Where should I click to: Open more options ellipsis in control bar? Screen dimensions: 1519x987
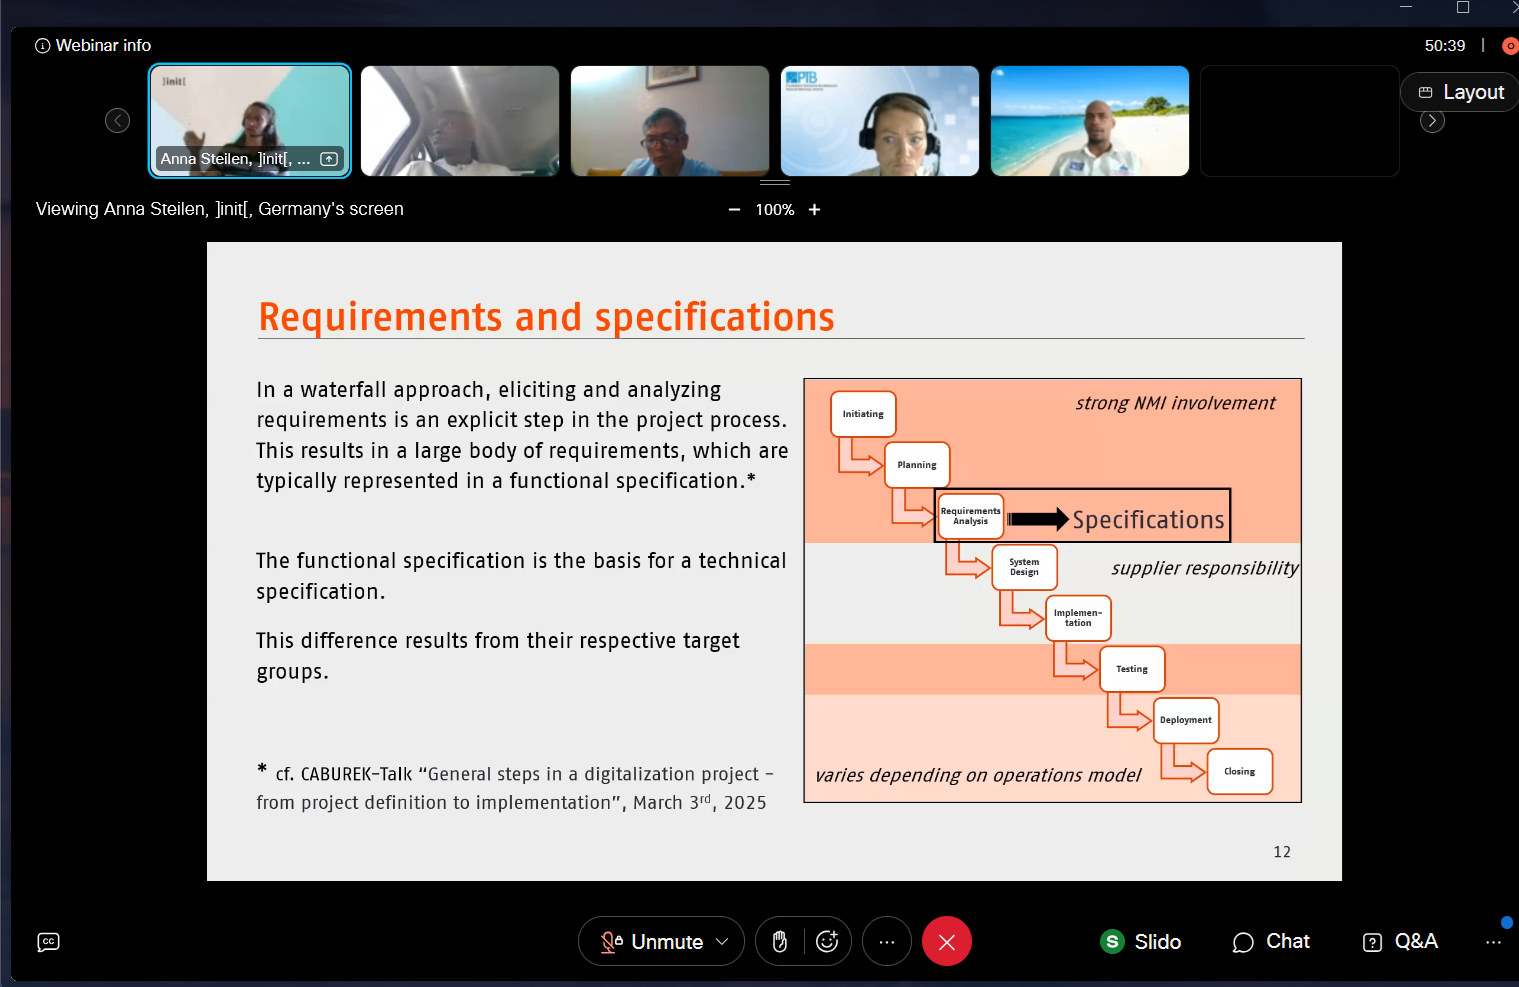pyautogui.click(x=887, y=942)
